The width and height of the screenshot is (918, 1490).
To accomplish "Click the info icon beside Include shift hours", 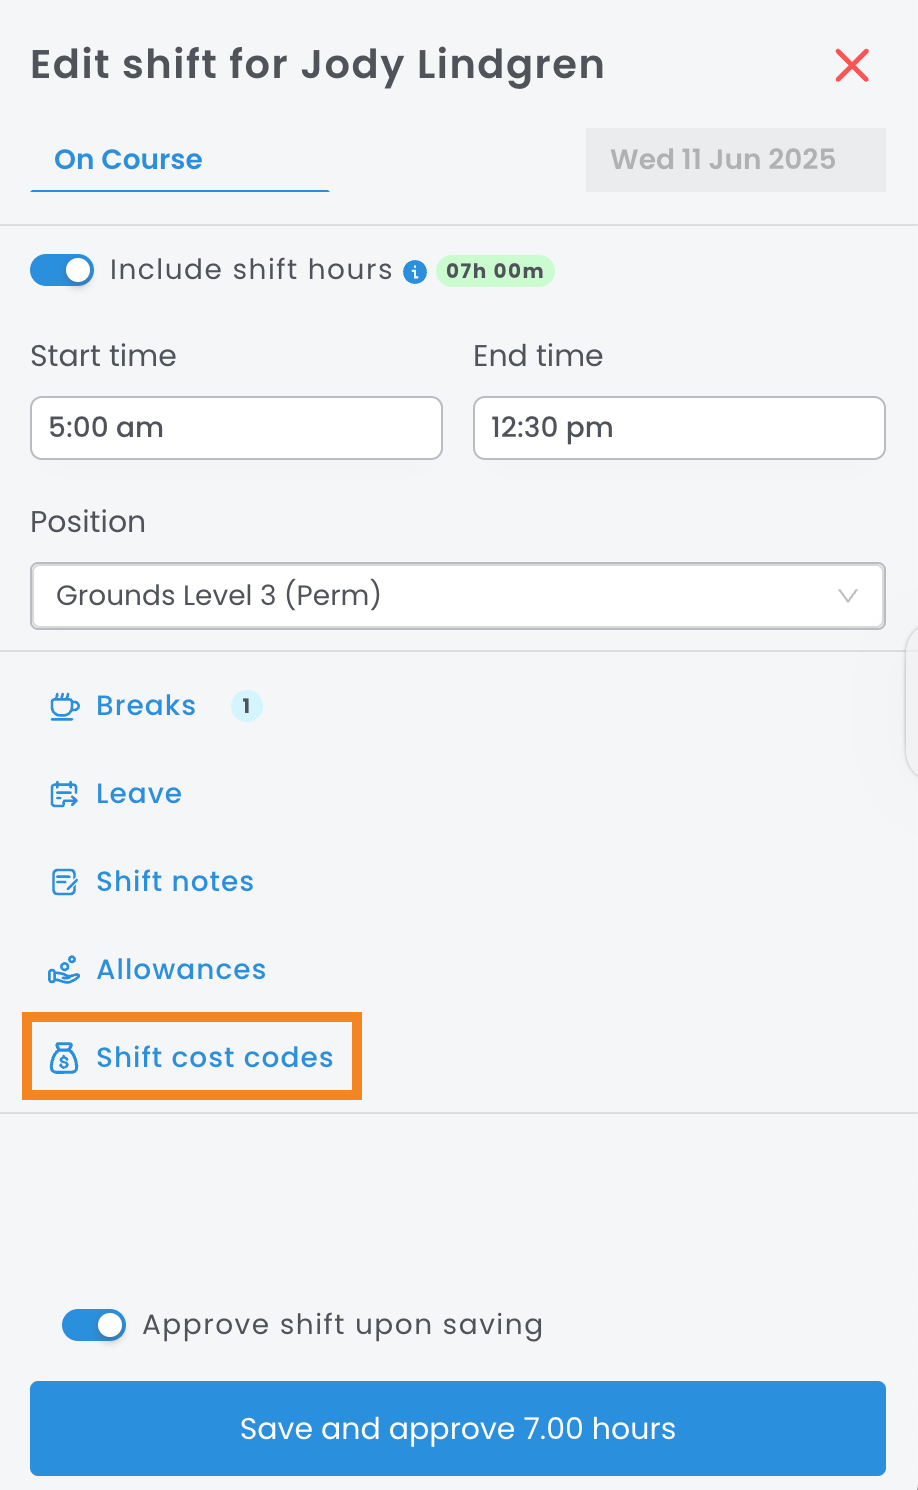I will [x=415, y=271].
